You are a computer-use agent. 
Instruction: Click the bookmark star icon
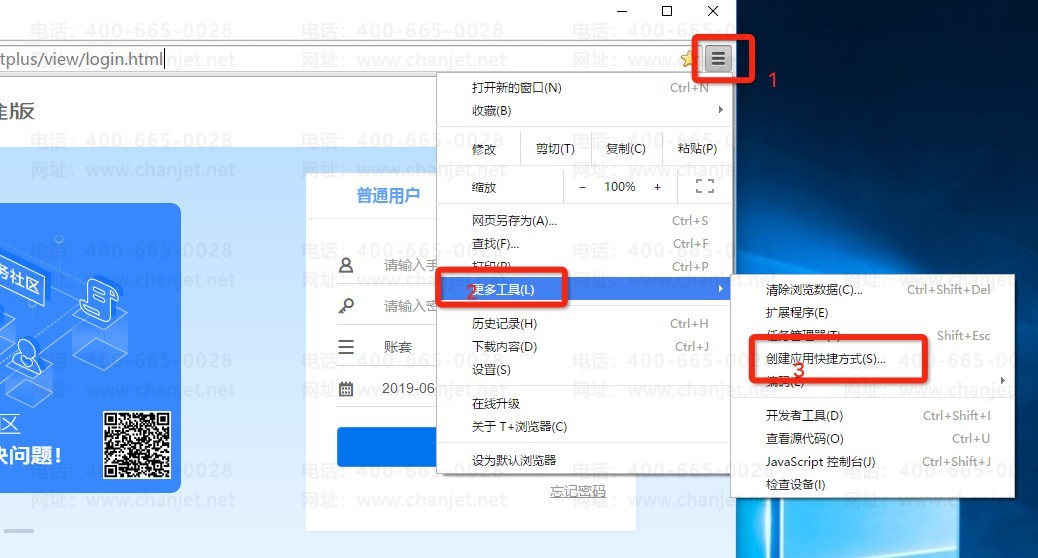[690, 59]
